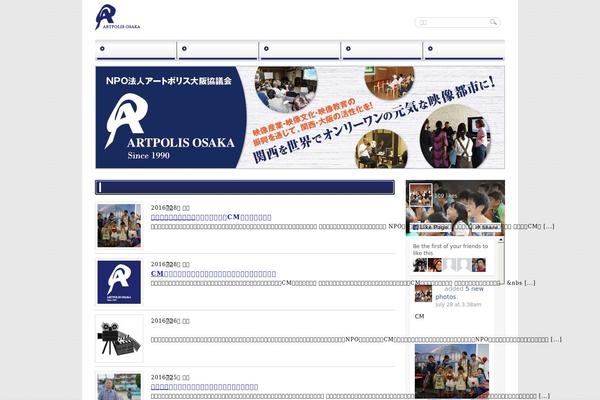Click the 'July 28 at 3:38am' timestamp
The width and height of the screenshot is (600, 400).
tap(458, 305)
